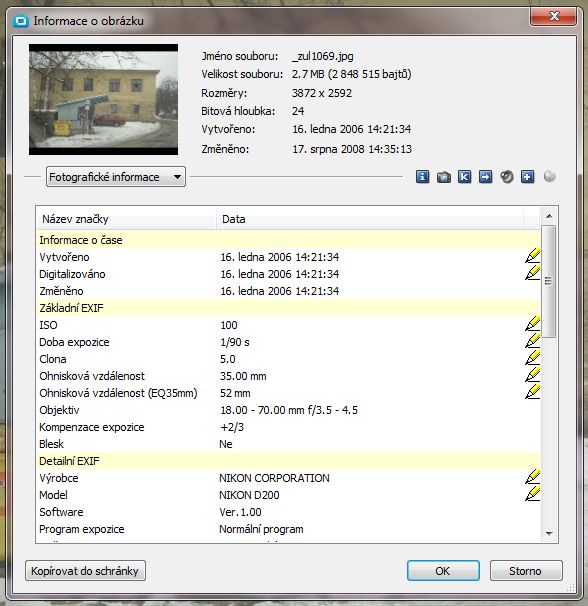Click the camera icon in toolbar
This screenshot has width=588, height=606.
[443, 177]
